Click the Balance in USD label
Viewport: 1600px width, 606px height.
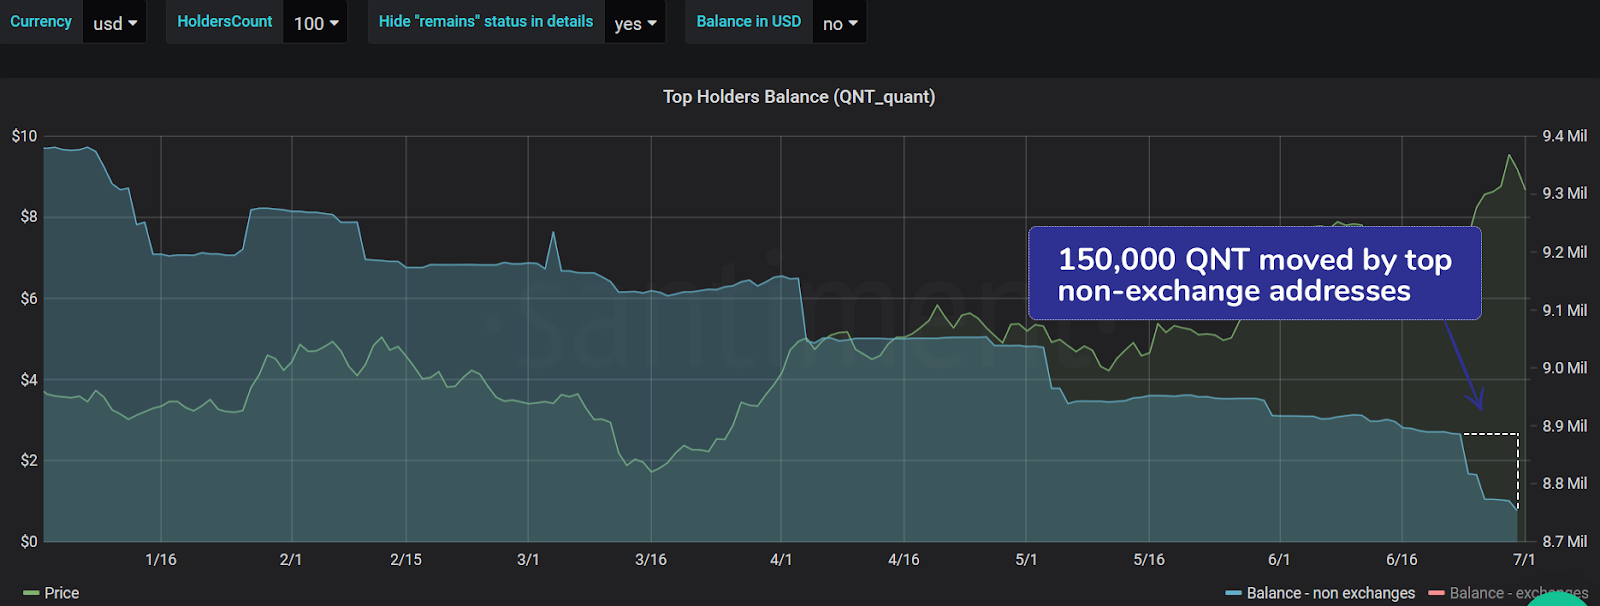tap(749, 21)
